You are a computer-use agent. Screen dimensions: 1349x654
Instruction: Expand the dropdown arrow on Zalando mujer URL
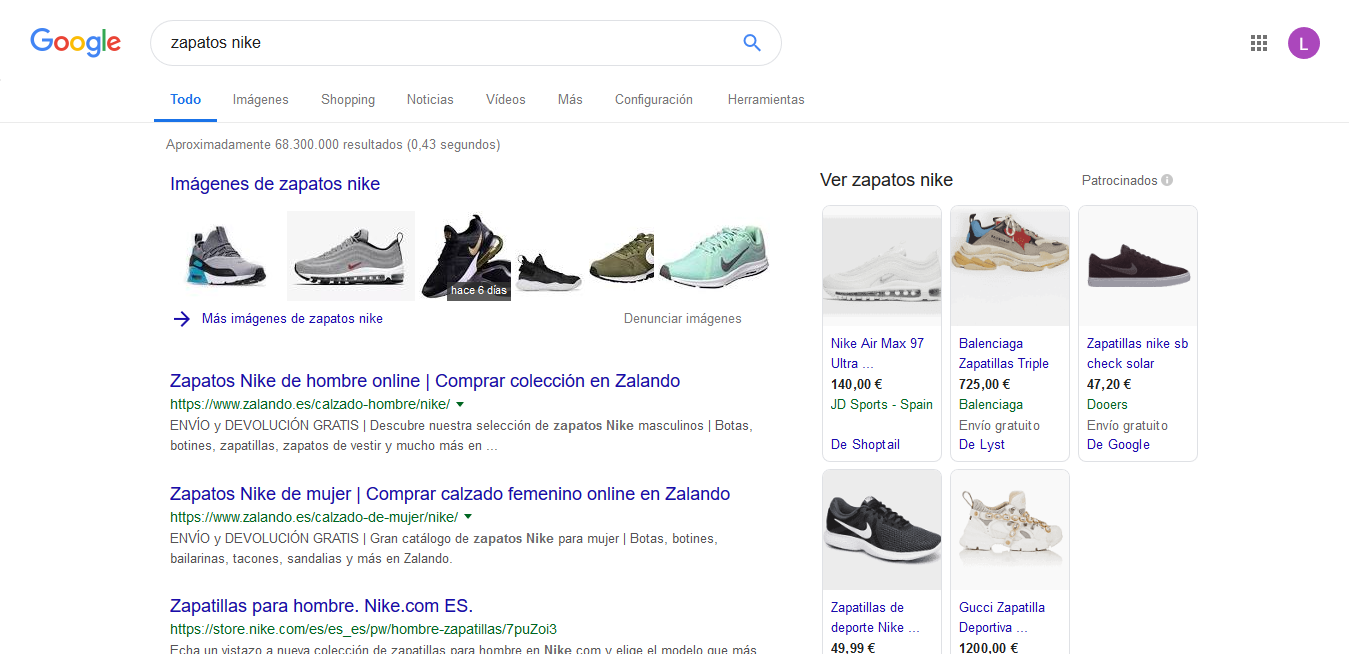click(469, 517)
